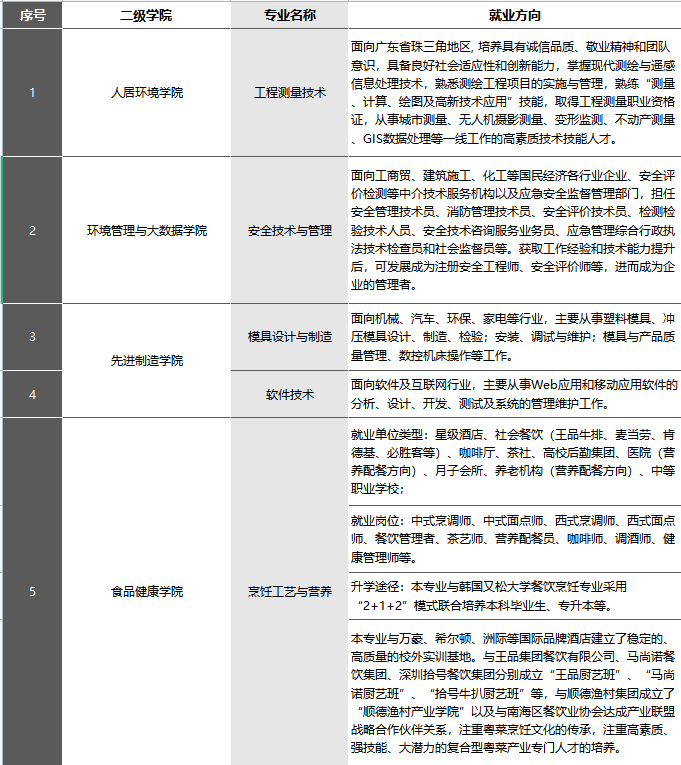Click the 工程测量技术 major cell
Image resolution: width=681 pixels, height=765 pixels.
pos(290,92)
